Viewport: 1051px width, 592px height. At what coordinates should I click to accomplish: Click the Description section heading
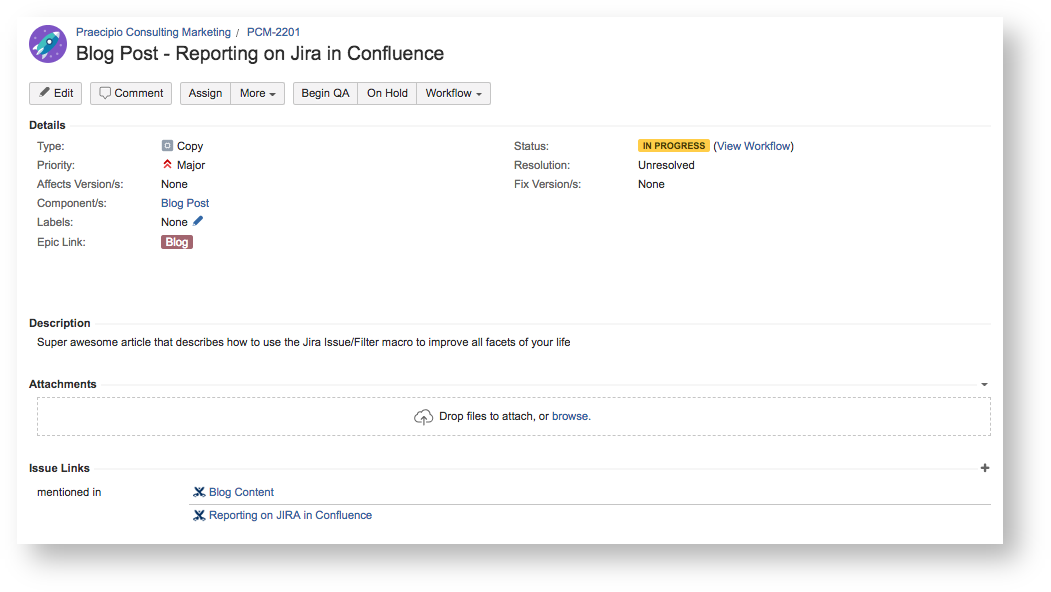point(60,323)
